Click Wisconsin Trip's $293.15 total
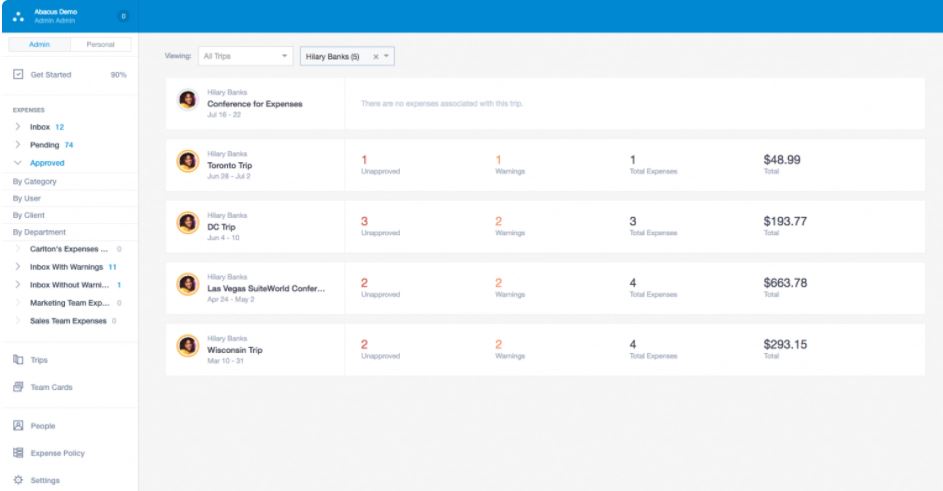This screenshot has height=491, width=943. [x=785, y=344]
